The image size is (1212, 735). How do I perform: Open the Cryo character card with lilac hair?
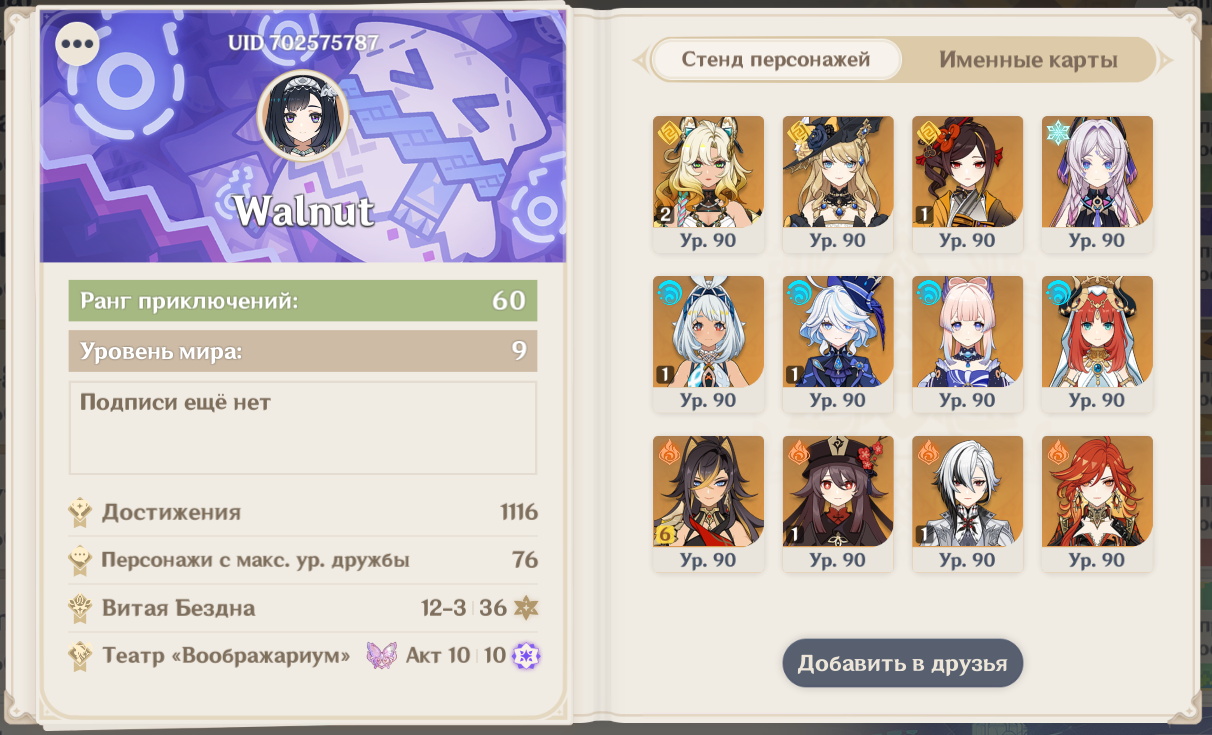1097,183
